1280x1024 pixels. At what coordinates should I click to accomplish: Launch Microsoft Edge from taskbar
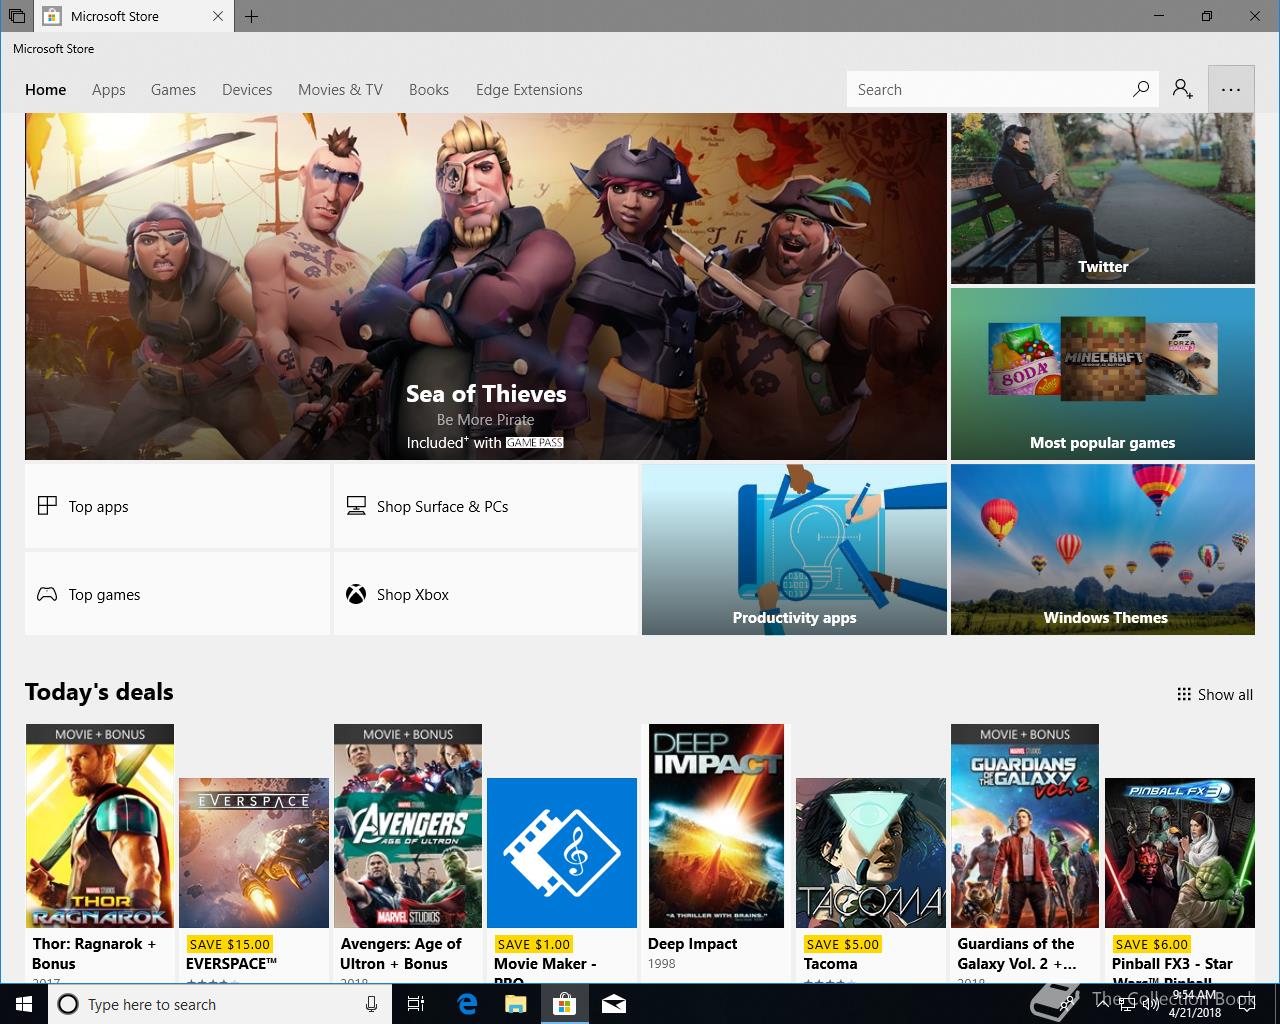[x=467, y=1004]
